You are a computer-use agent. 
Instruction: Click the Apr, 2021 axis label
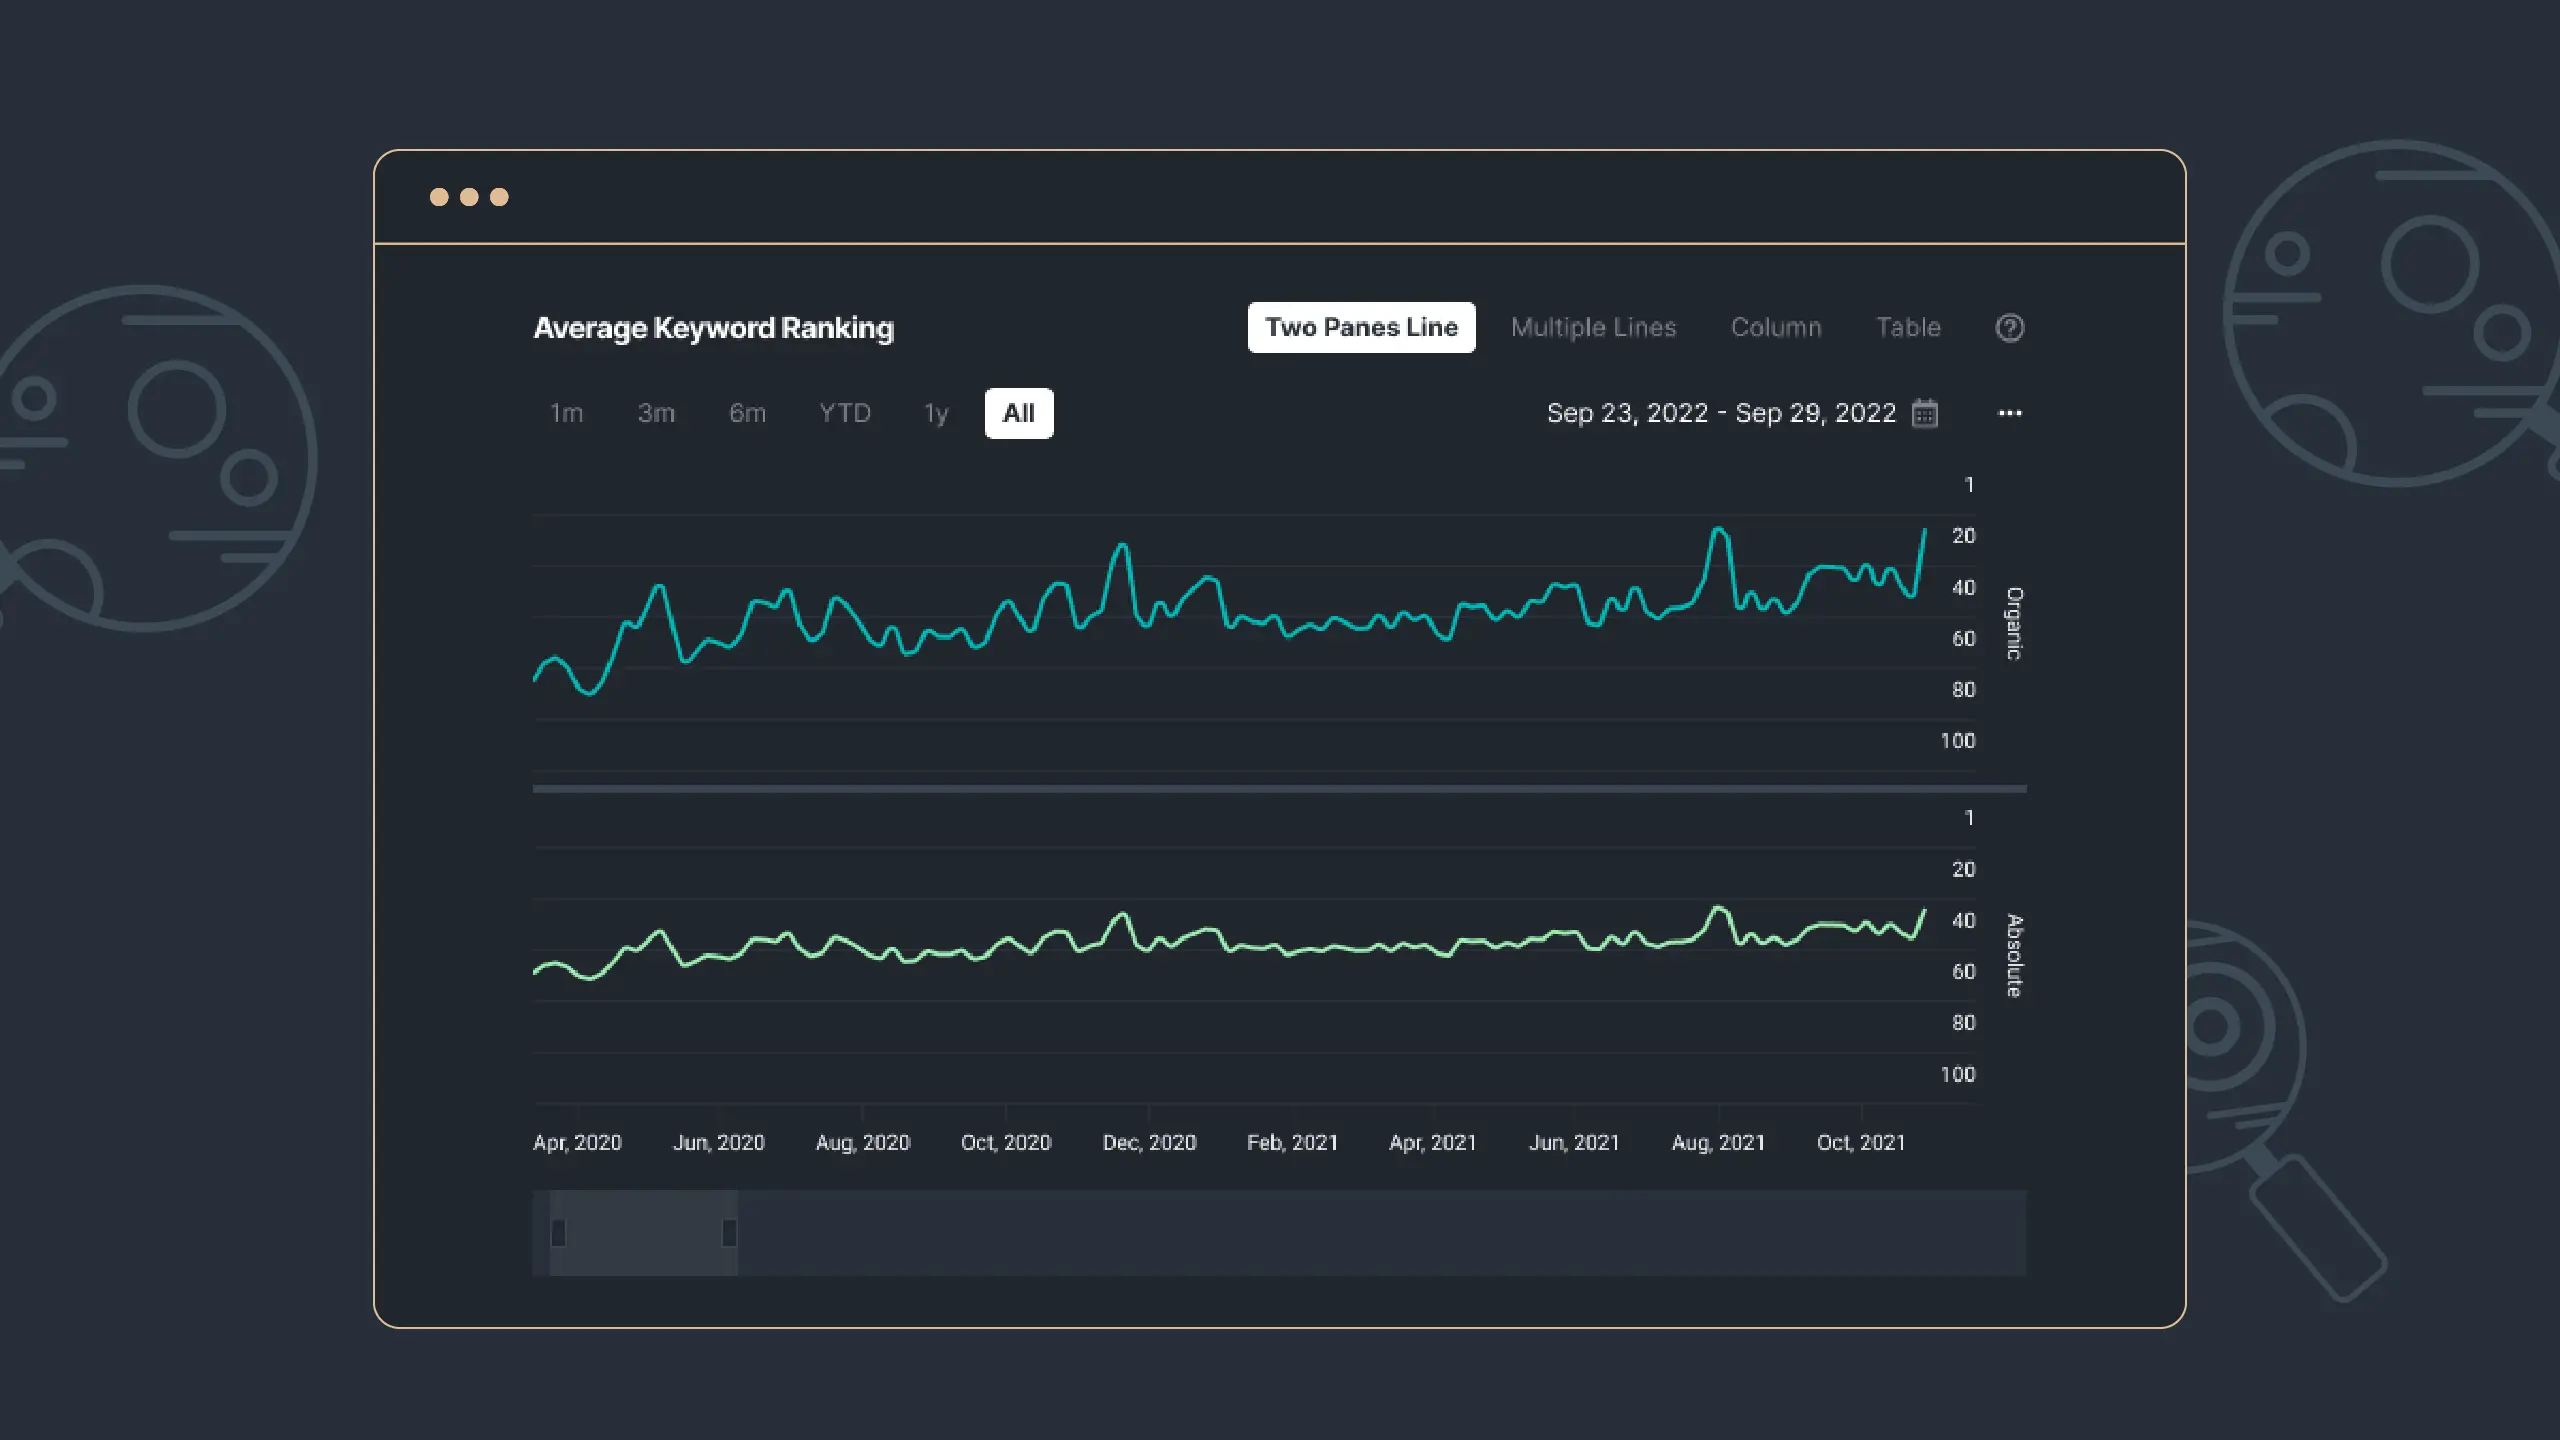pos(1432,1142)
